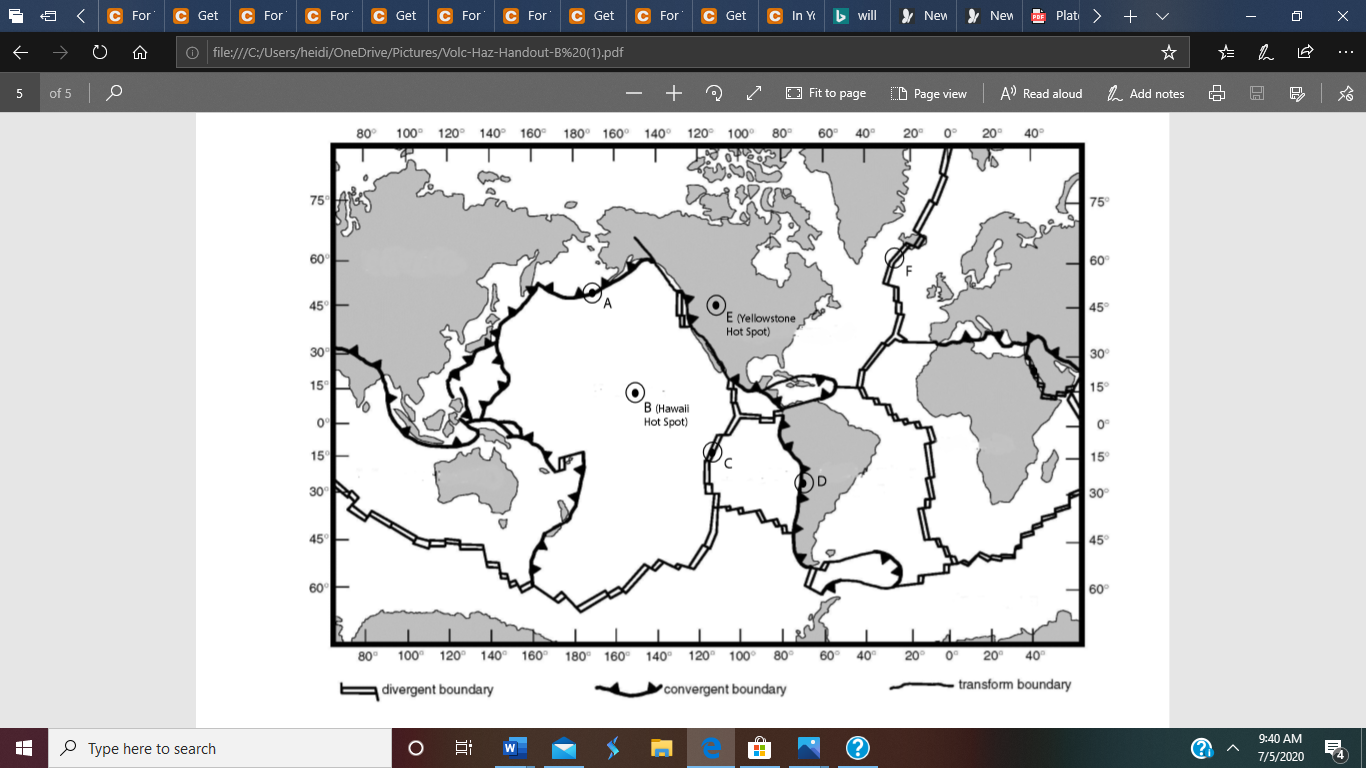Rotate the PDF pages
The height and width of the screenshot is (768, 1366).
tap(713, 92)
